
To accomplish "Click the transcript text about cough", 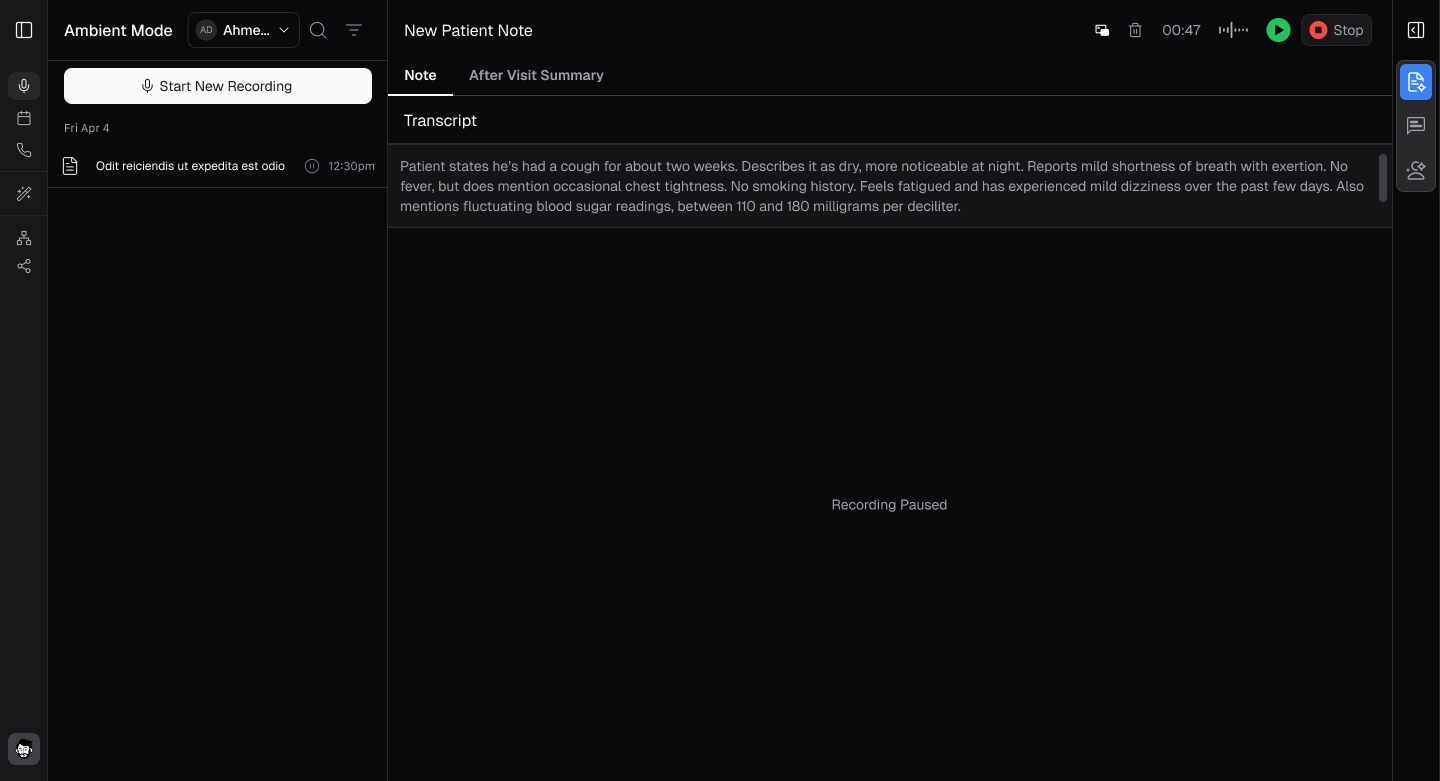I will point(882,186).
